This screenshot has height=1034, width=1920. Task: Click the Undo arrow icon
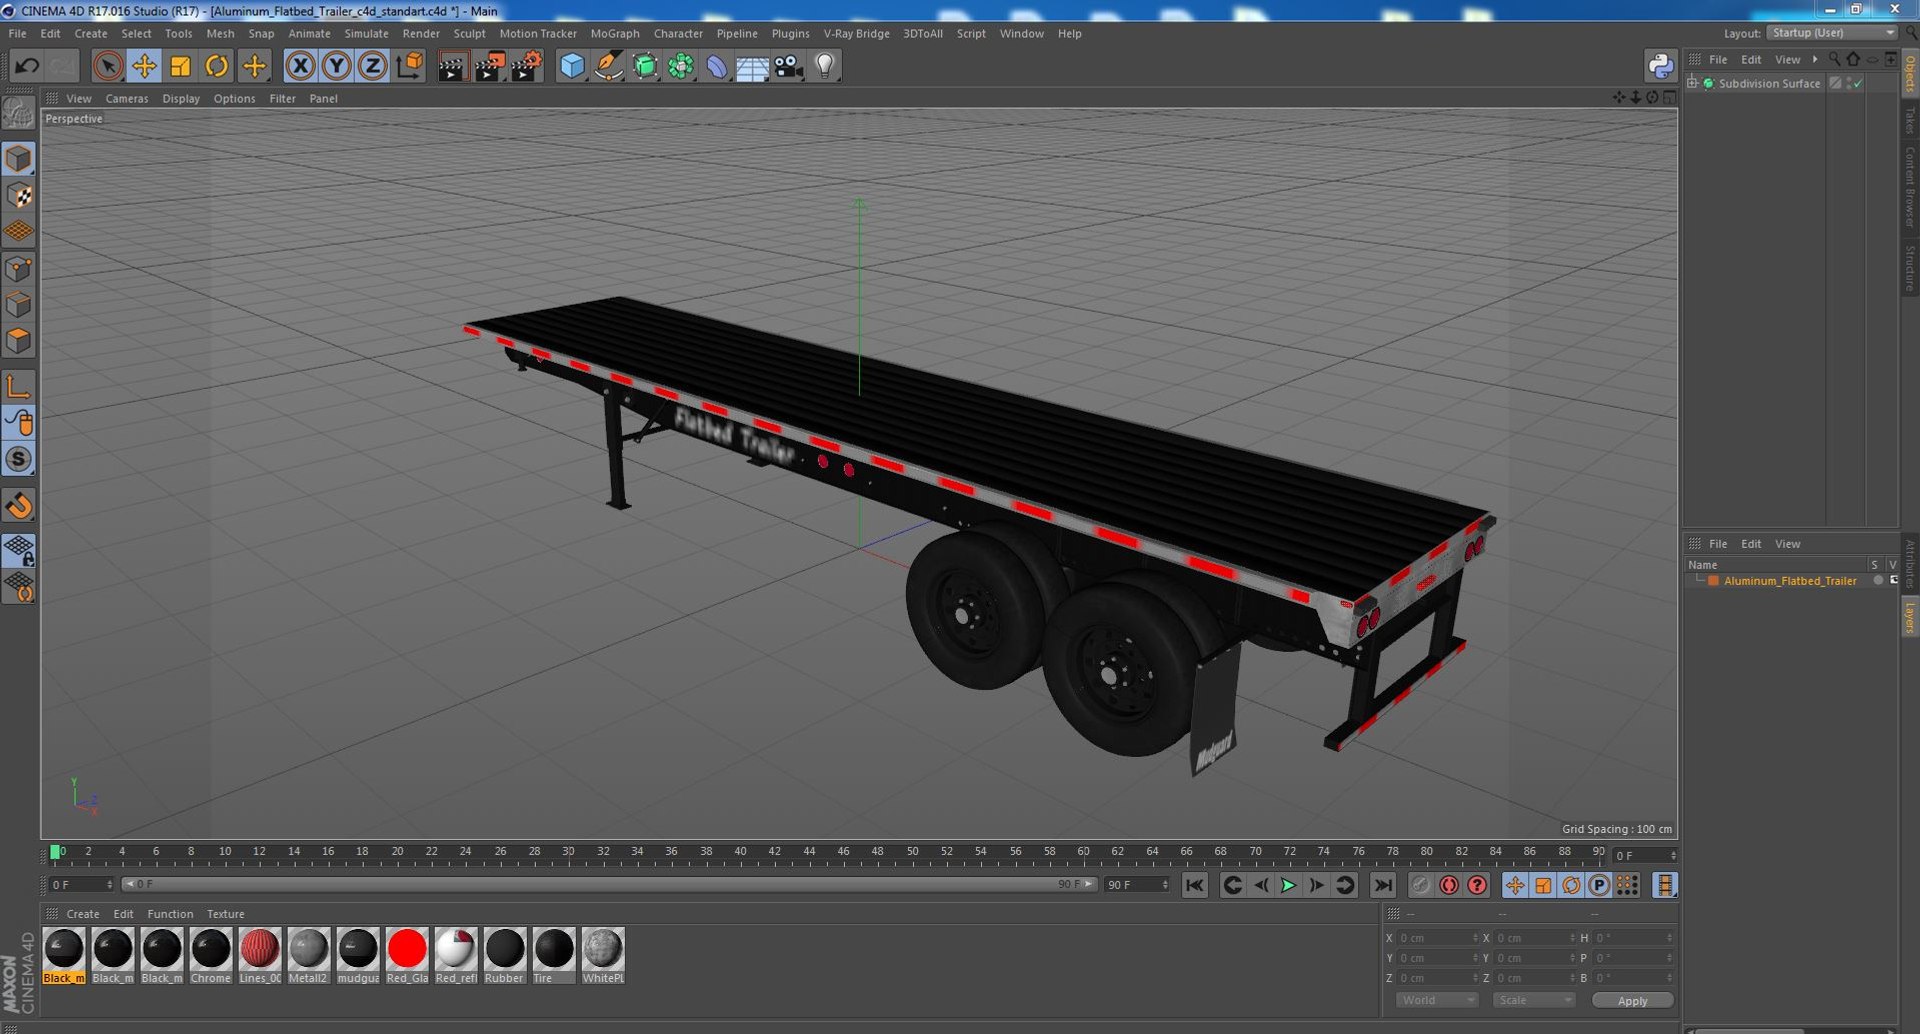coord(27,66)
